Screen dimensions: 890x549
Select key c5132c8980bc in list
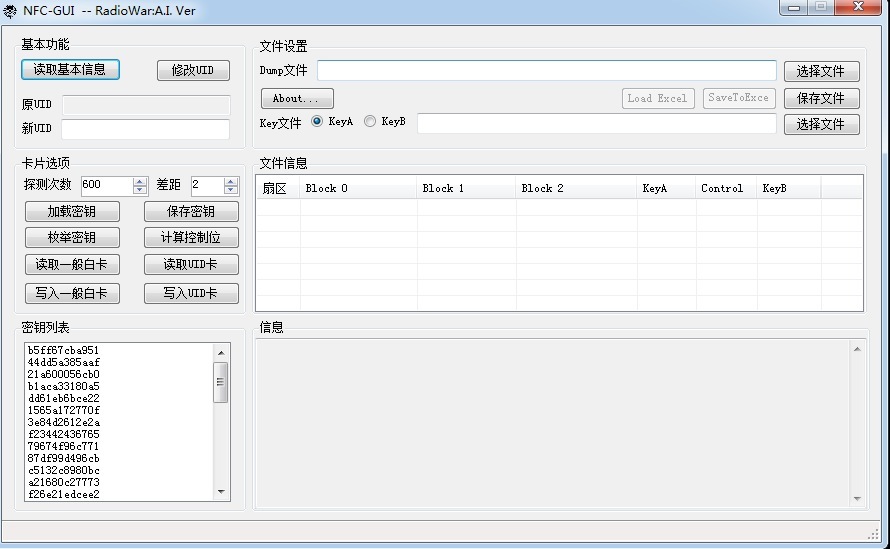(63, 470)
